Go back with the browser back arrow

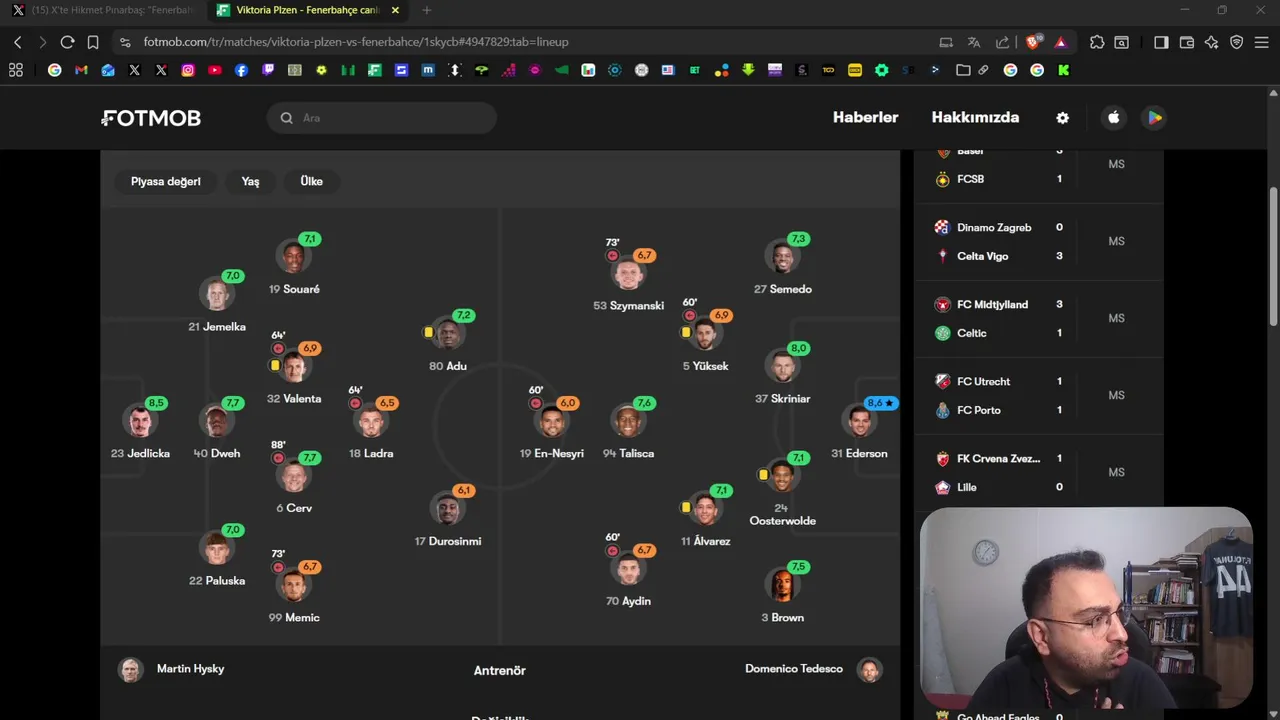click(17, 42)
